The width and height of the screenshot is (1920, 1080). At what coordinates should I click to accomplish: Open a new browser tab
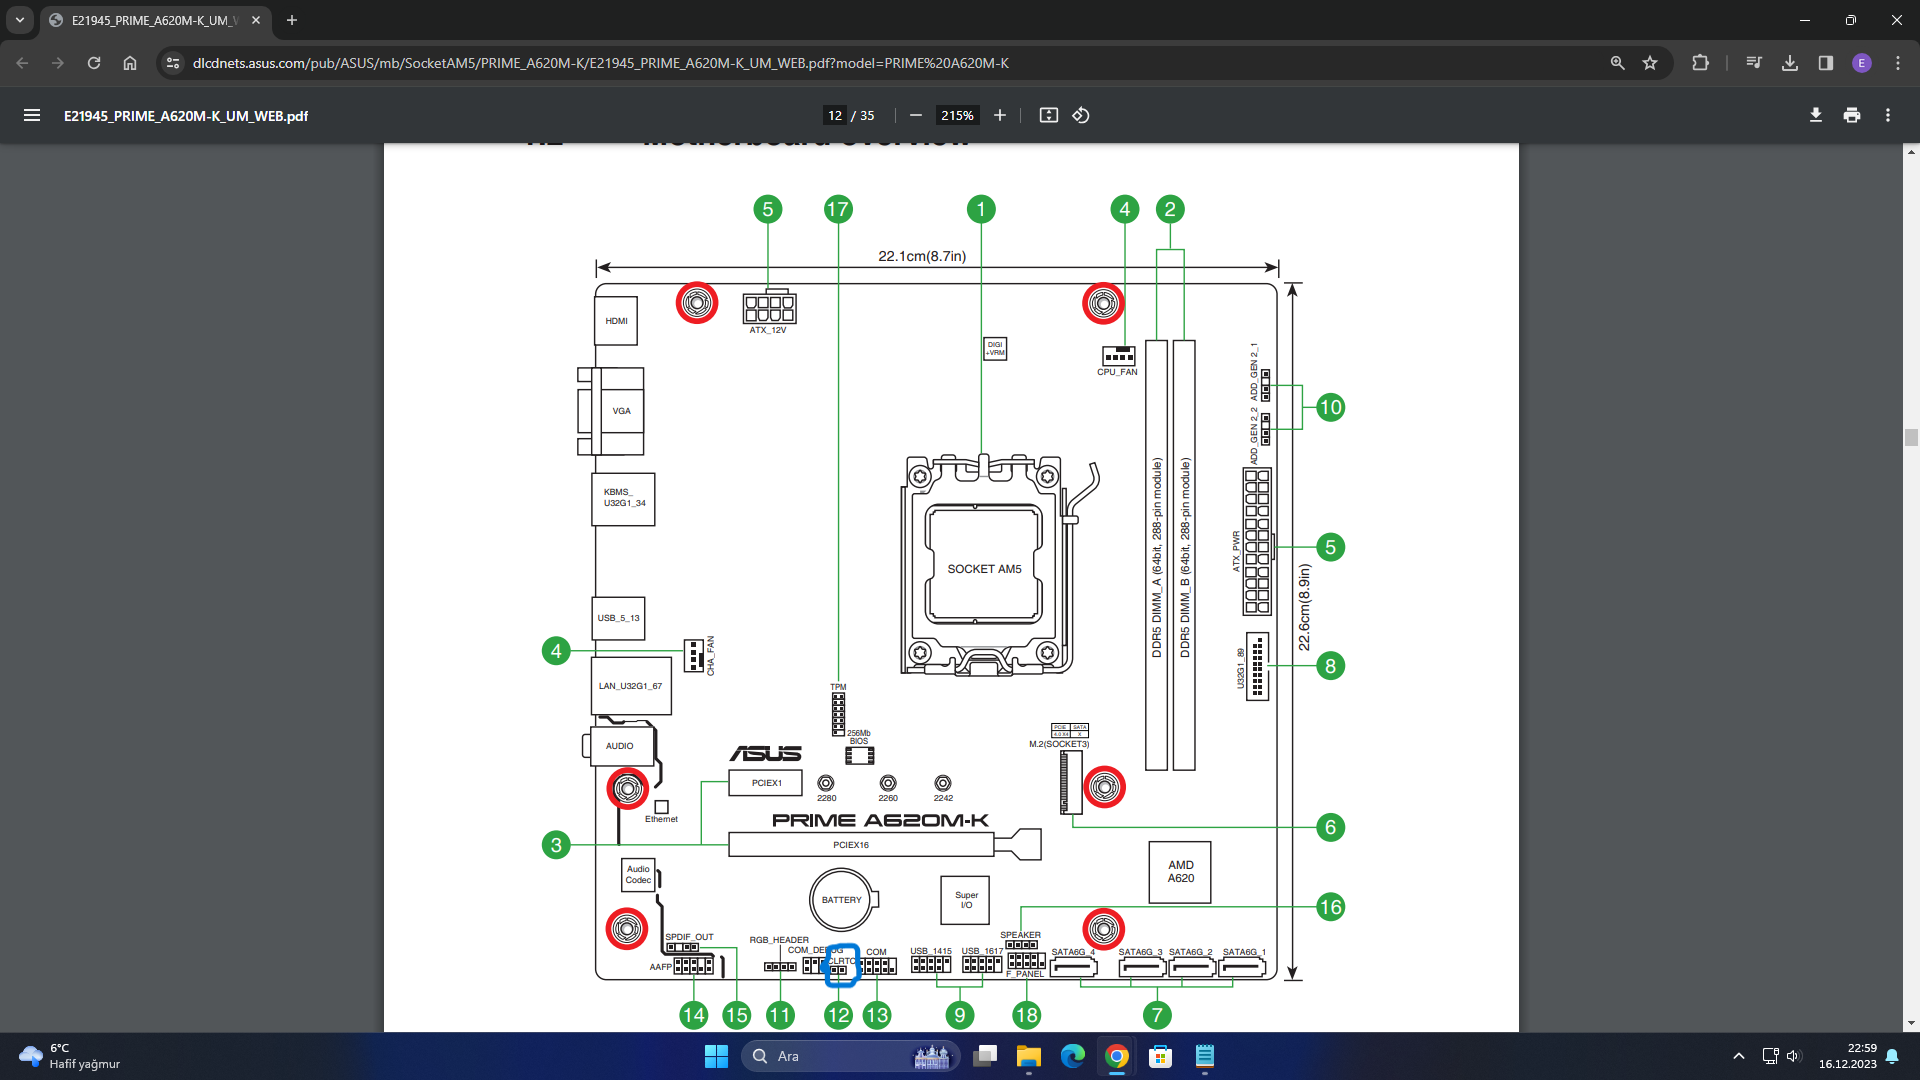(292, 20)
